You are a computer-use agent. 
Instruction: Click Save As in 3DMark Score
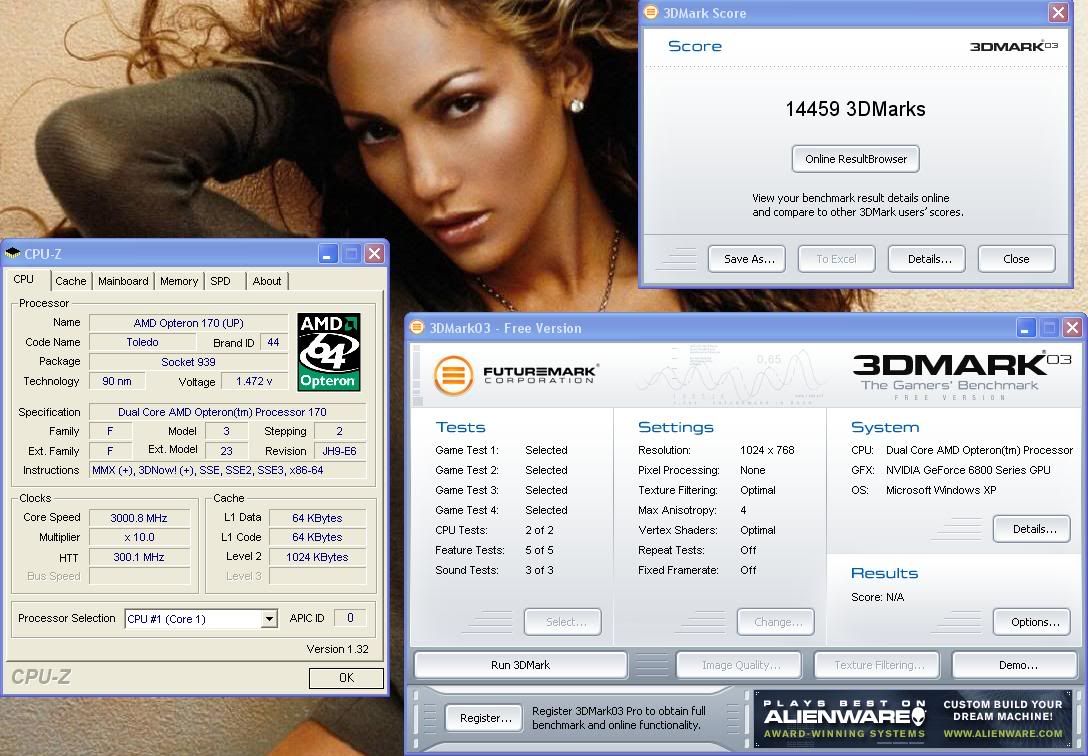tap(747, 259)
